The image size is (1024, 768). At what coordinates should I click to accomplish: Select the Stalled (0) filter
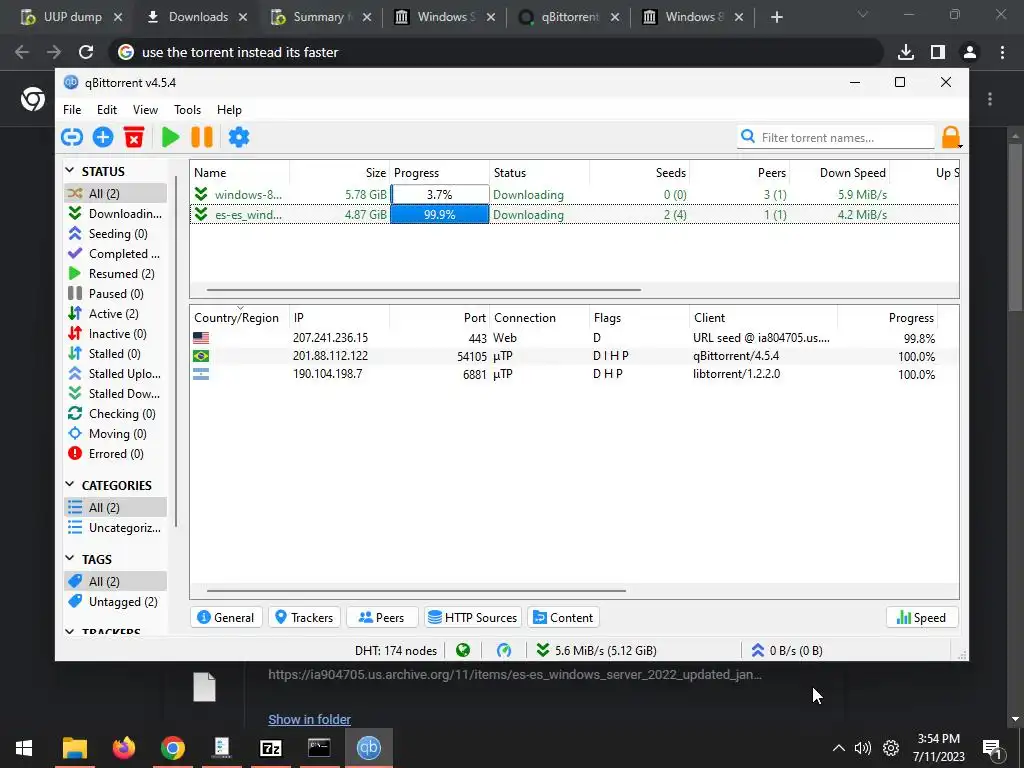(116, 353)
